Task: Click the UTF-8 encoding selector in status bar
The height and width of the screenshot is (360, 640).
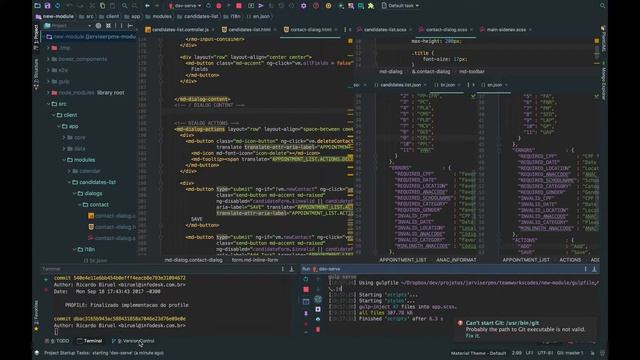Action: [545, 353]
